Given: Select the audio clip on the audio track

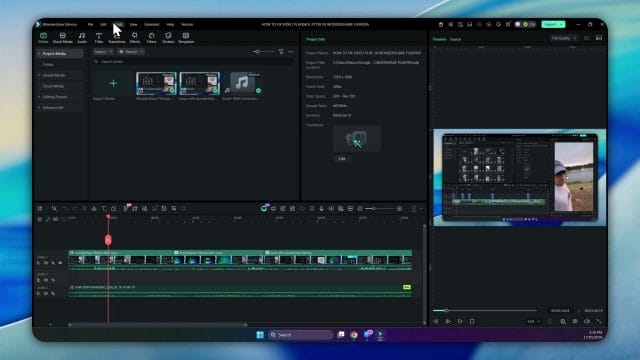Looking at the screenshot, I should point(240,290).
